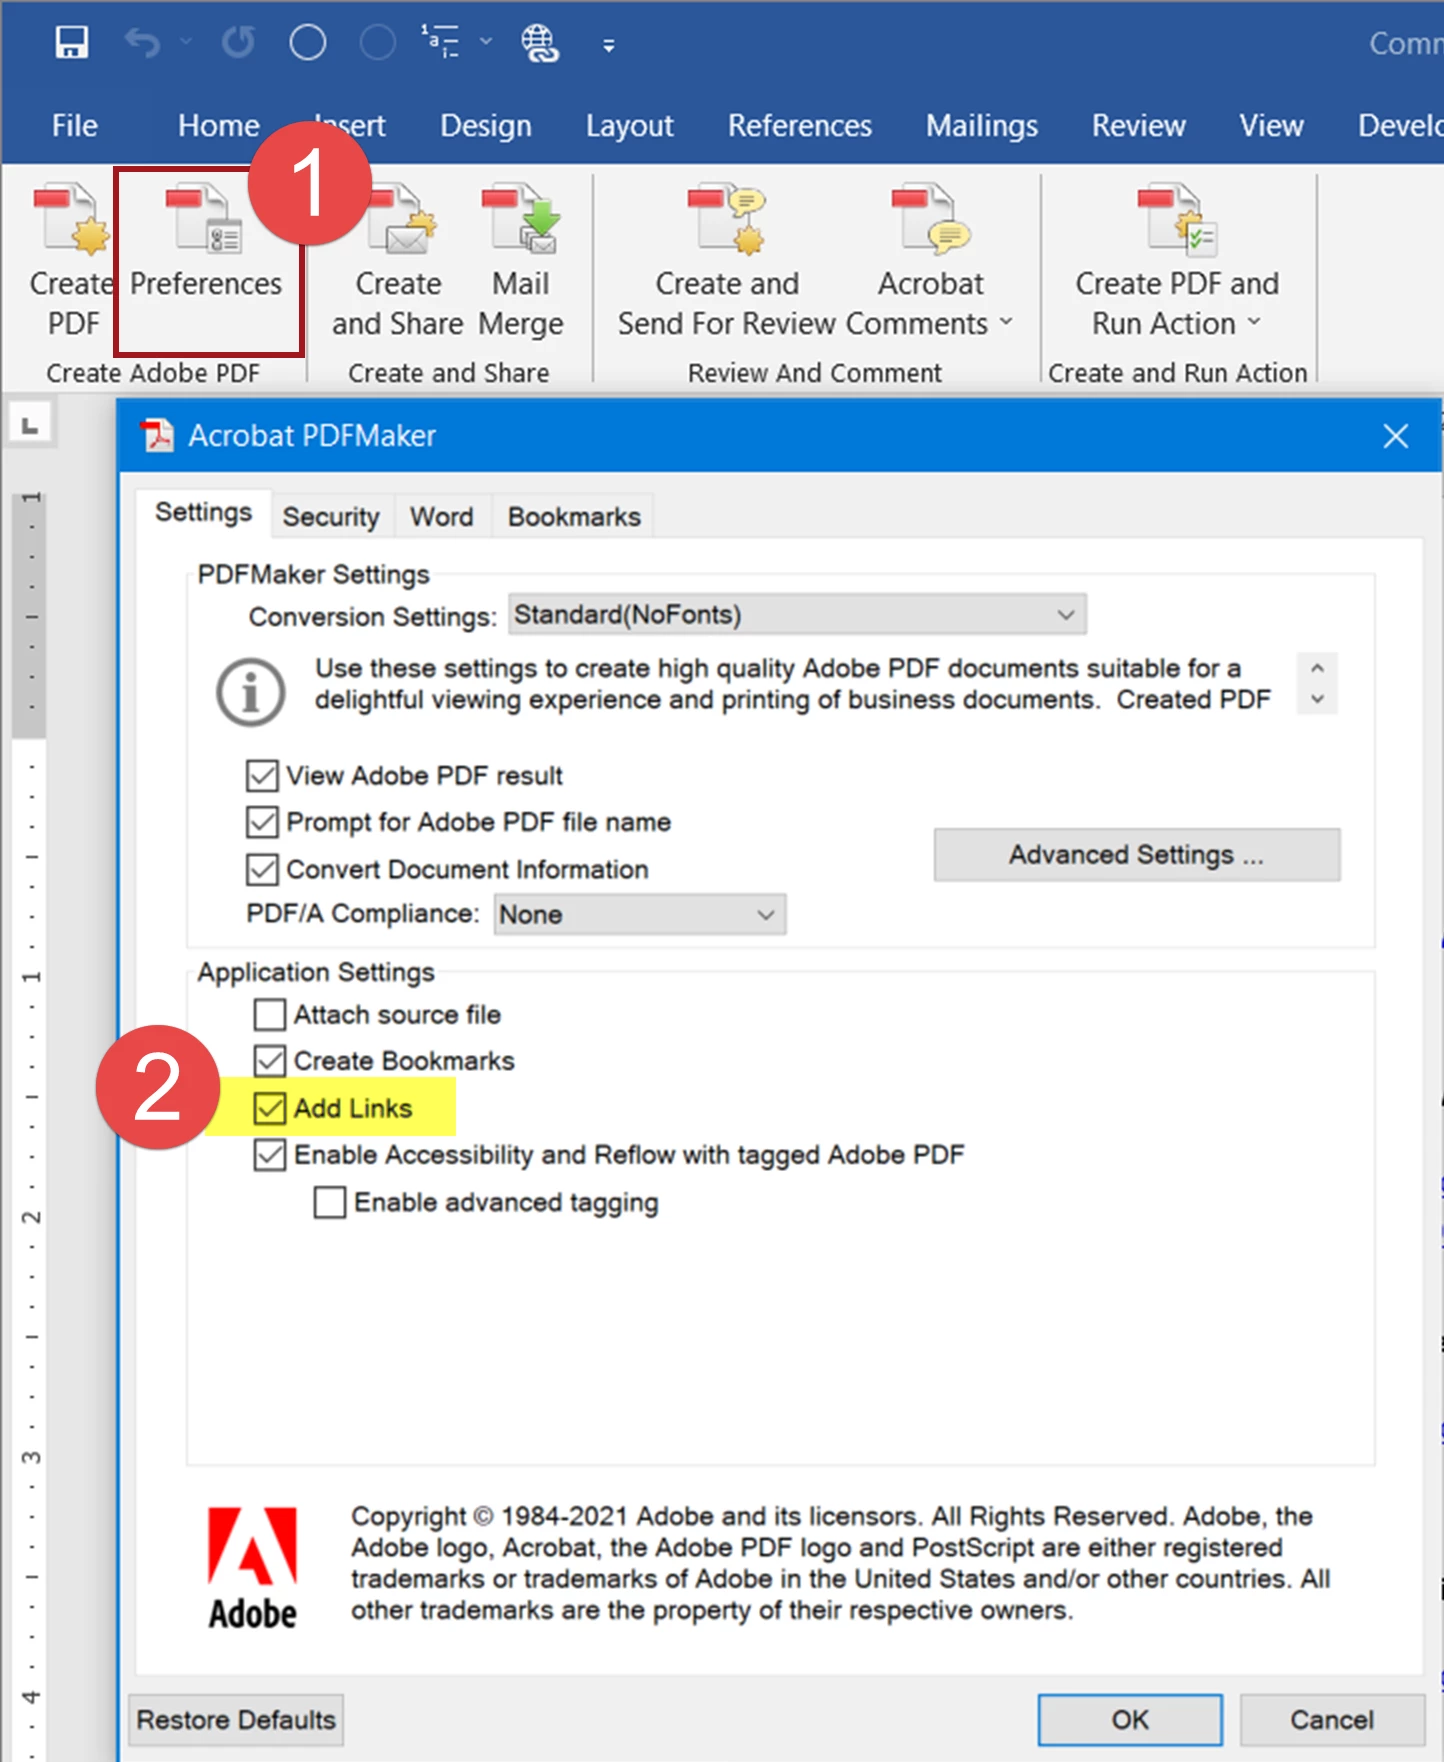Click Create and Share ribbon icon
1444x1762 pixels.
coord(398,262)
